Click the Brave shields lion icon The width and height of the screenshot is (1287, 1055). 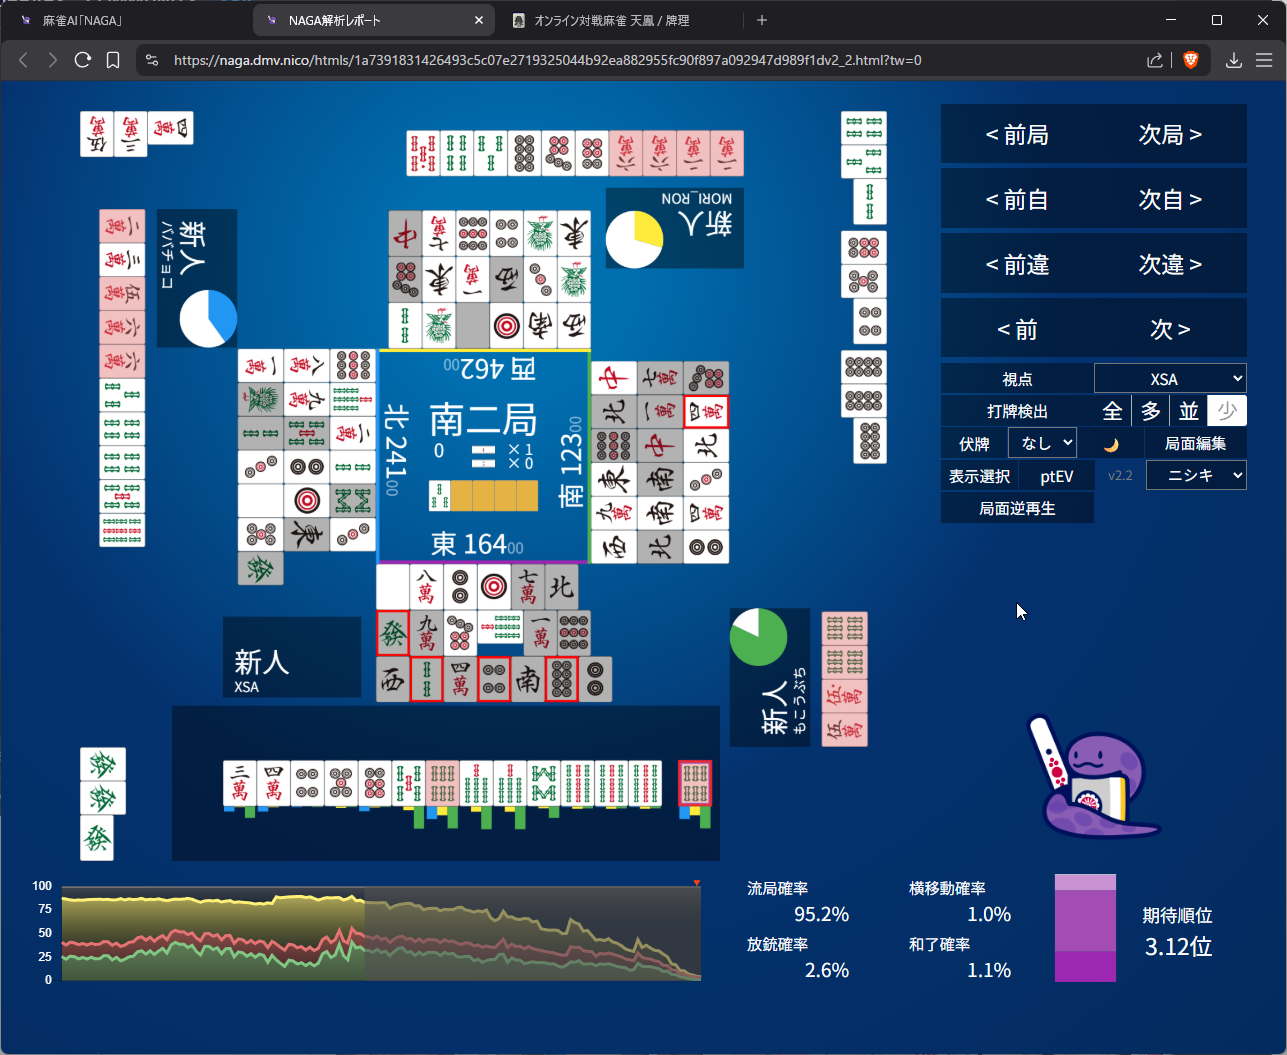click(x=1191, y=60)
